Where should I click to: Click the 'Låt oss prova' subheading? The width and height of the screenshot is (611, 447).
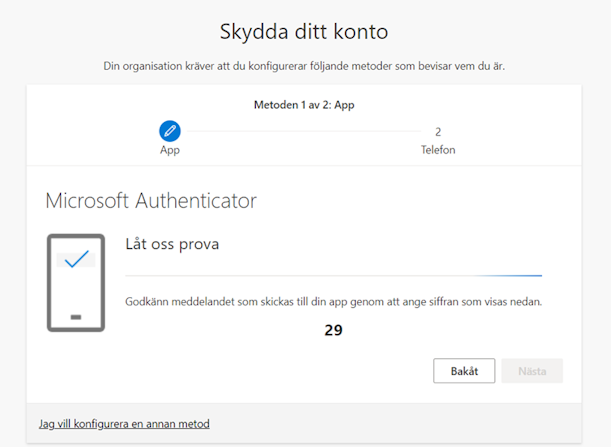[x=172, y=244]
